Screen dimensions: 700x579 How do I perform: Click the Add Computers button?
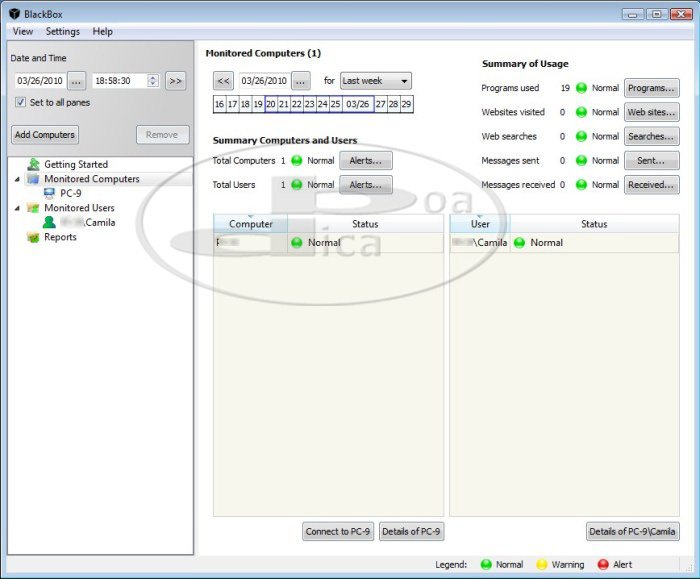coord(44,135)
